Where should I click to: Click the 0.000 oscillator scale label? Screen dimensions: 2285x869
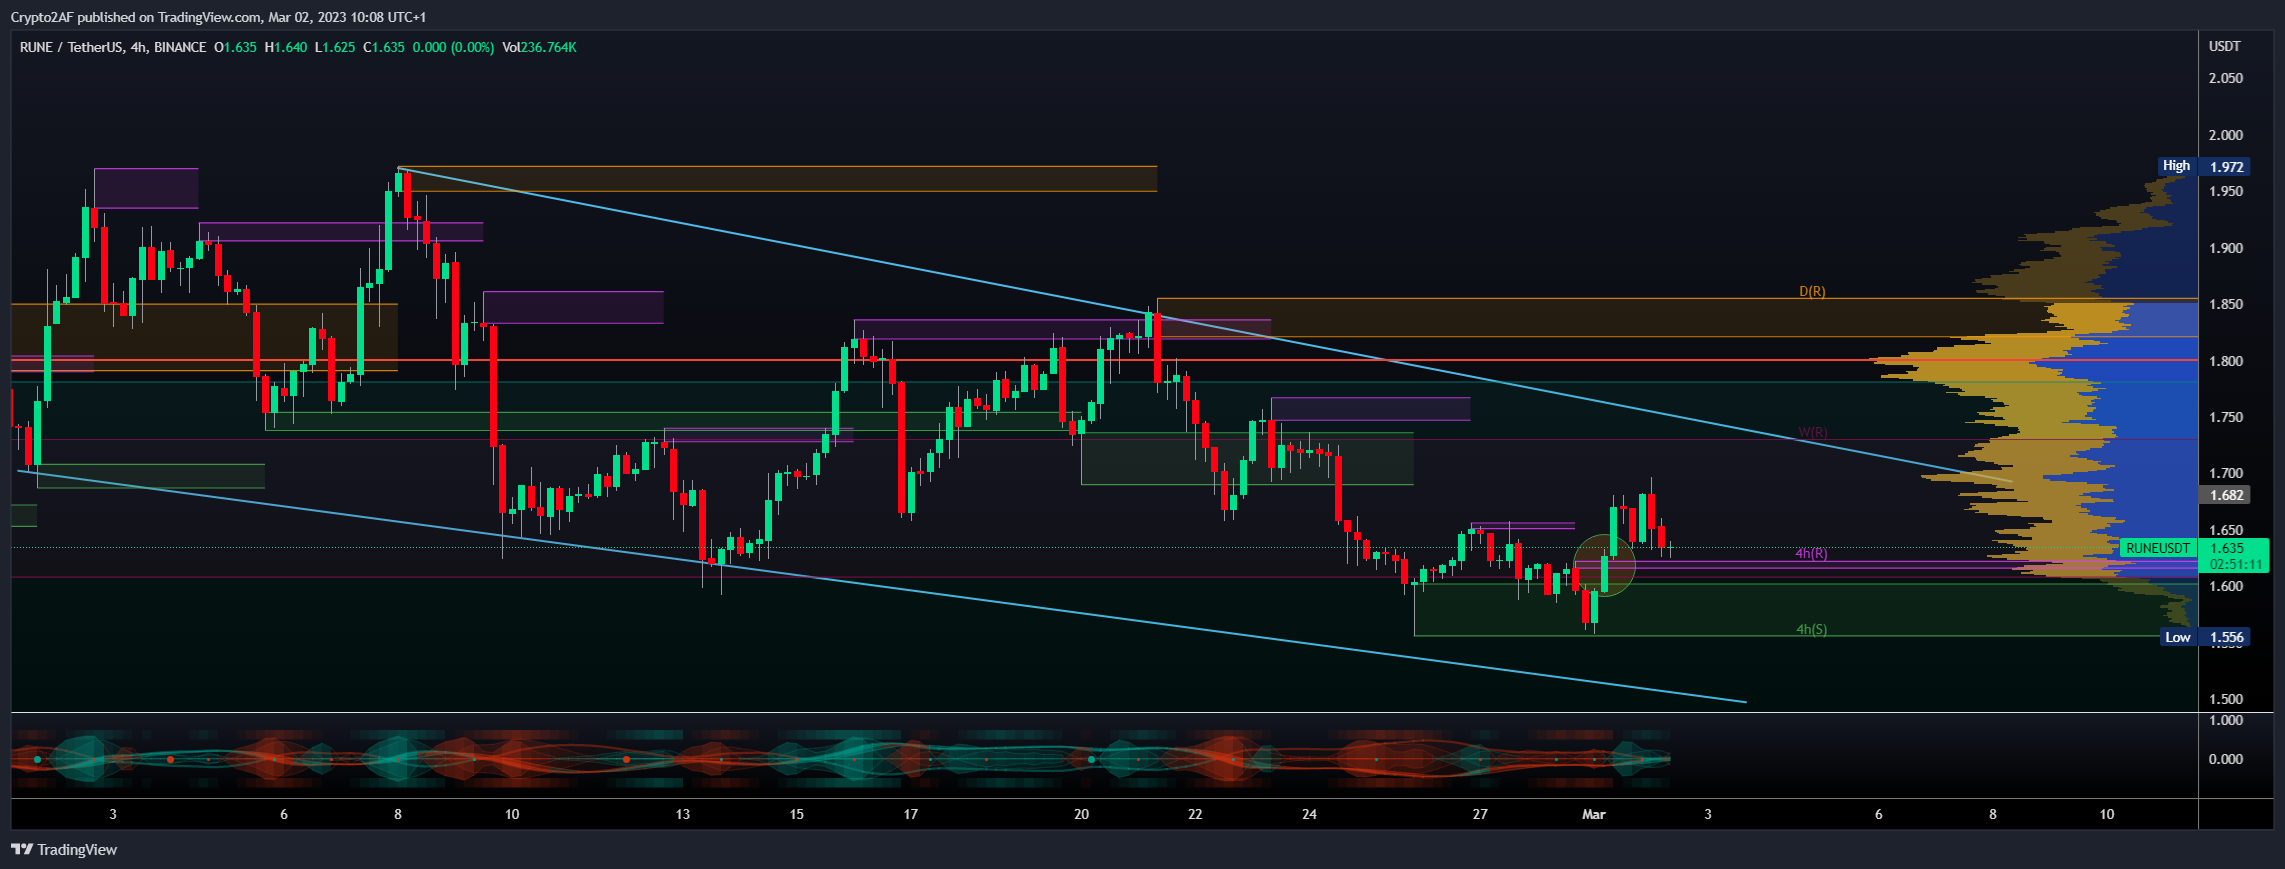pyautogui.click(x=2226, y=759)
